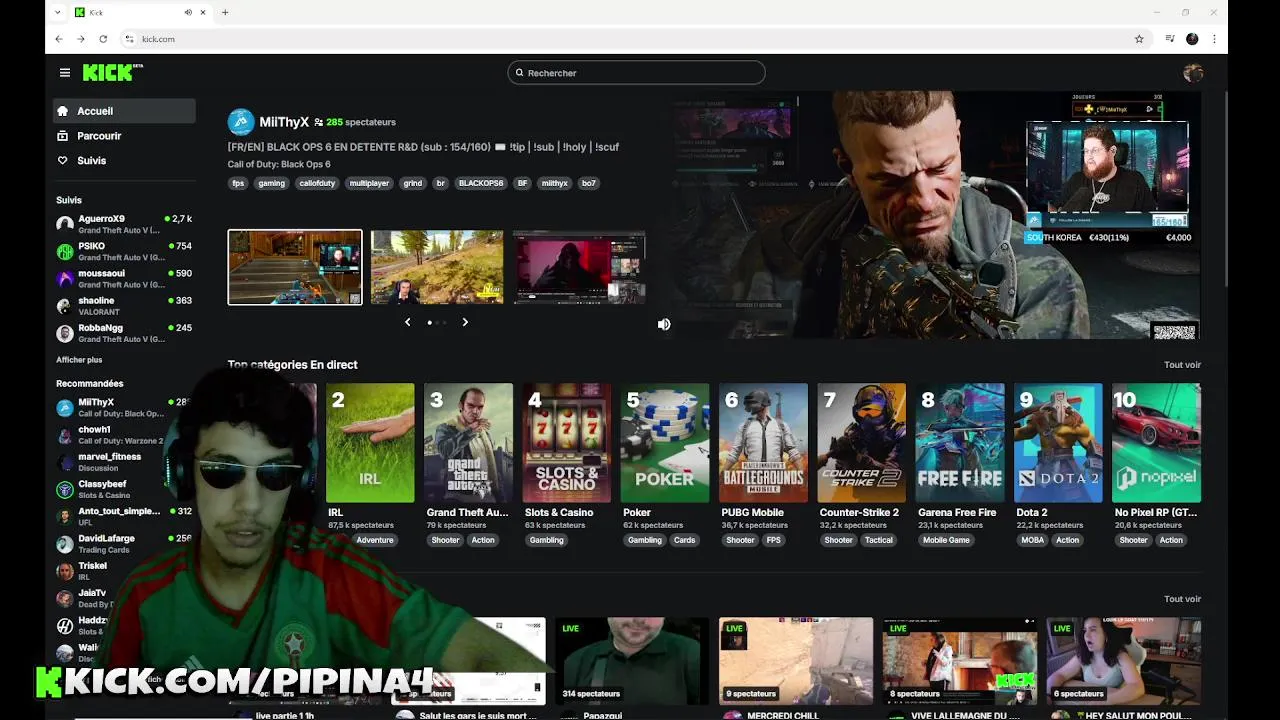Click the callofduty tag
The image size is (1280, 720).
coord(317,183)
